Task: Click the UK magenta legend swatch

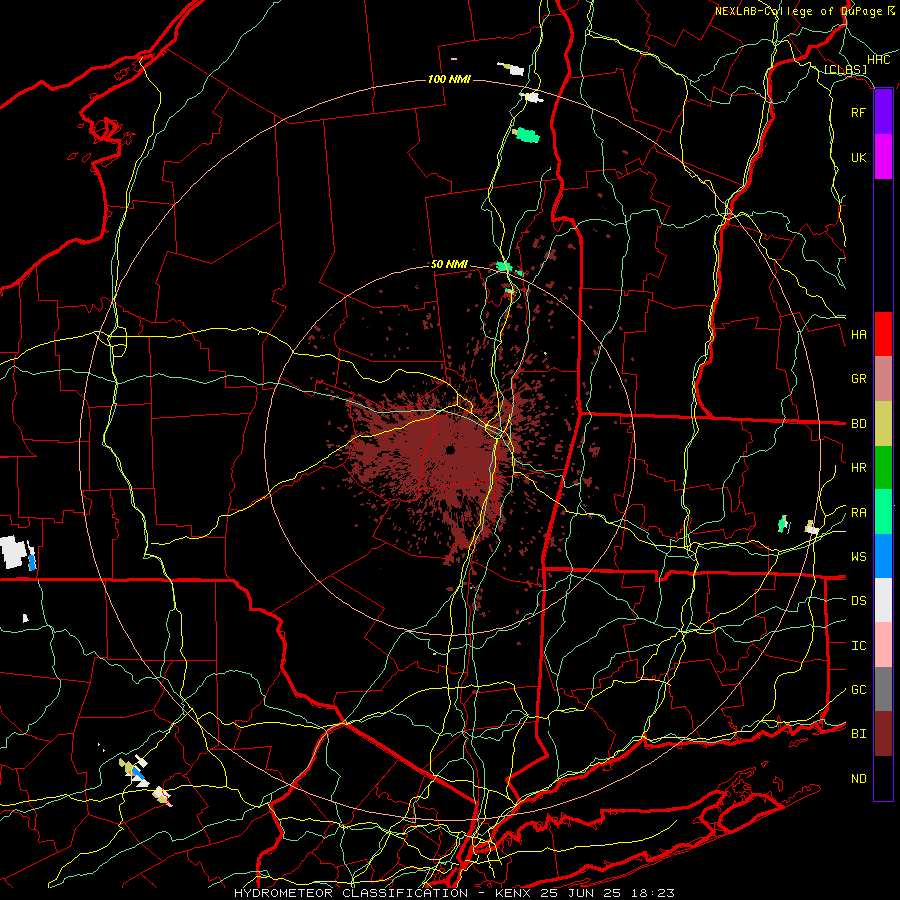Action: [x=883, y=157]
